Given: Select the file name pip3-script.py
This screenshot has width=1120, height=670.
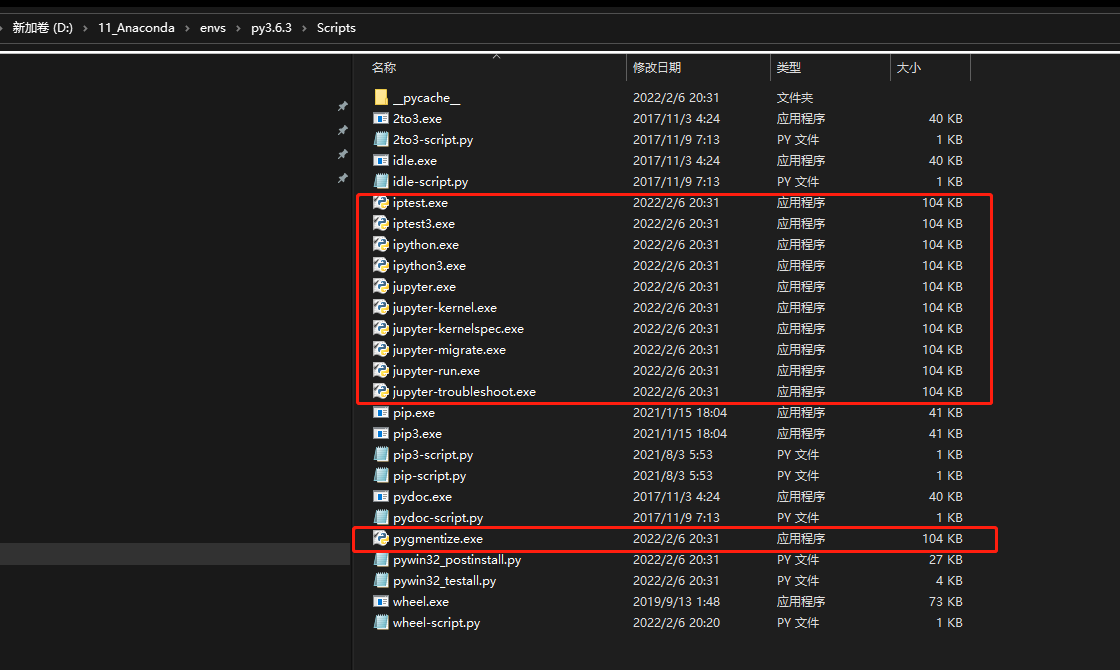Looking at the screenshot, I should click(x=433, y=454).
